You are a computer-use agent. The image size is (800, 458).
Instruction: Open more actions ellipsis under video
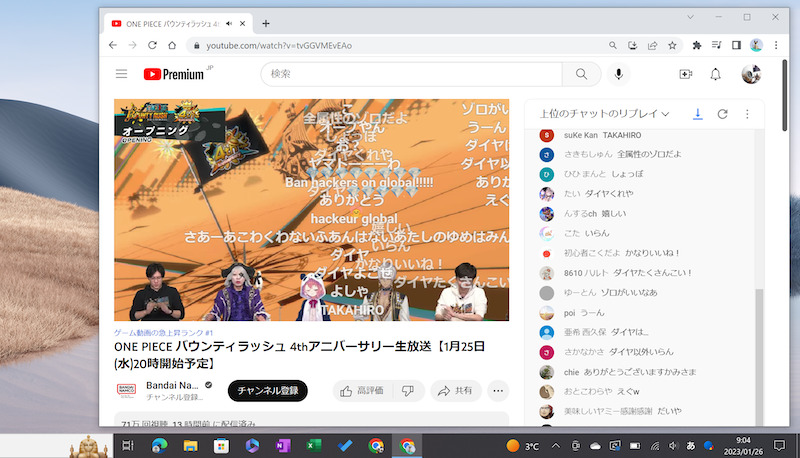497,391
